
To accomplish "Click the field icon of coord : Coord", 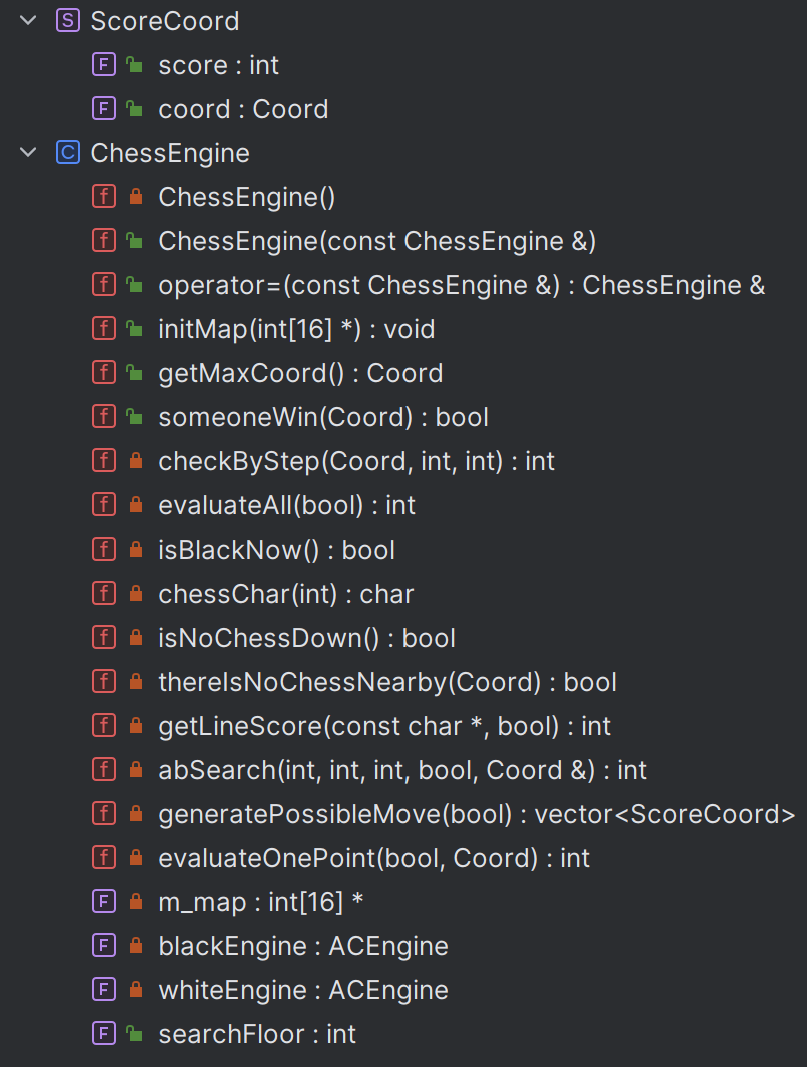I will coord(104,108).
